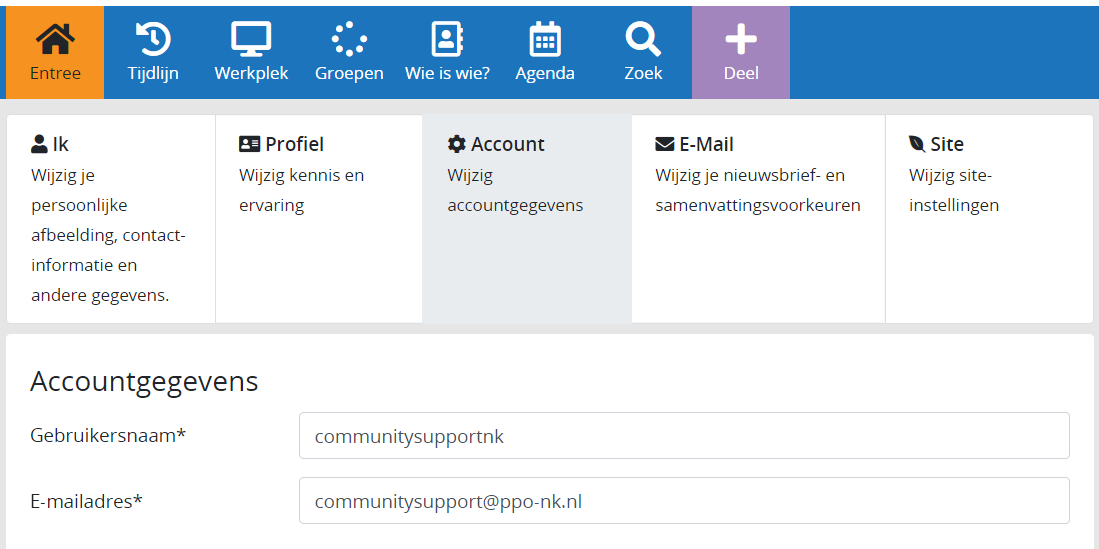Select the Werkplek monitor icon
Viewport: 1099px width, 549px height.
pyautogui.click(x=251, y=39)
